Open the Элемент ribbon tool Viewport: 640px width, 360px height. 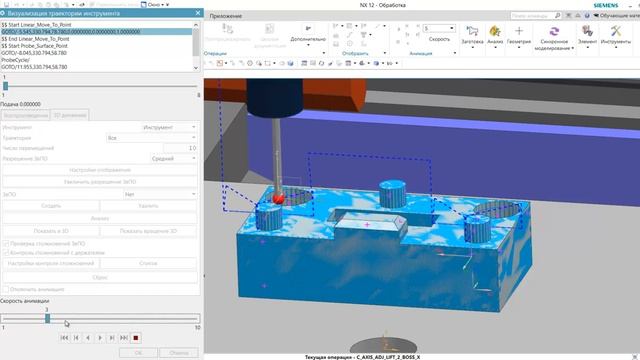(x=587, y=36)
